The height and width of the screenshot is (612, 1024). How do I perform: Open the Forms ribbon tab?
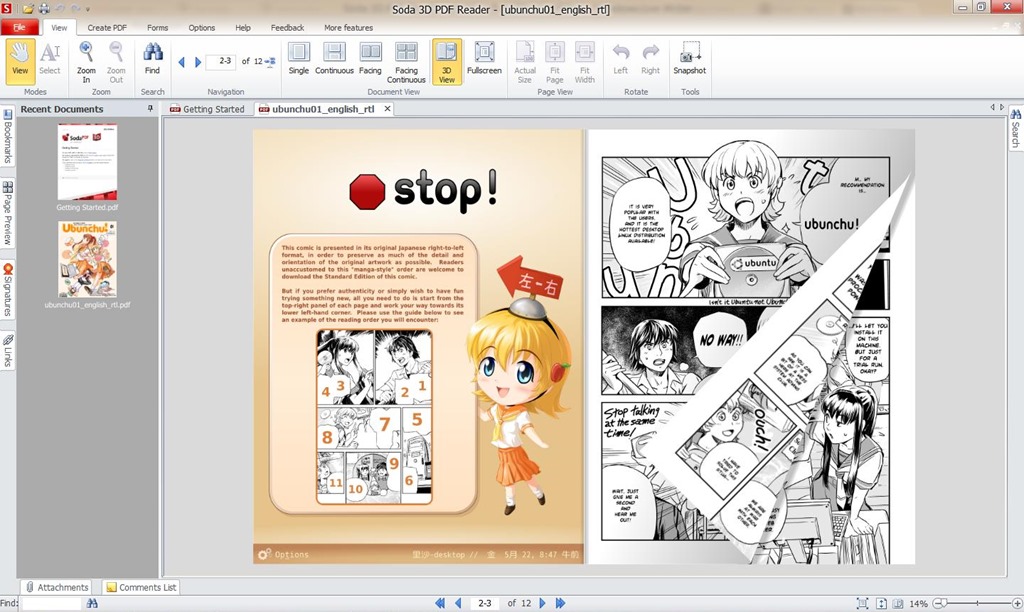coord(157,27)
